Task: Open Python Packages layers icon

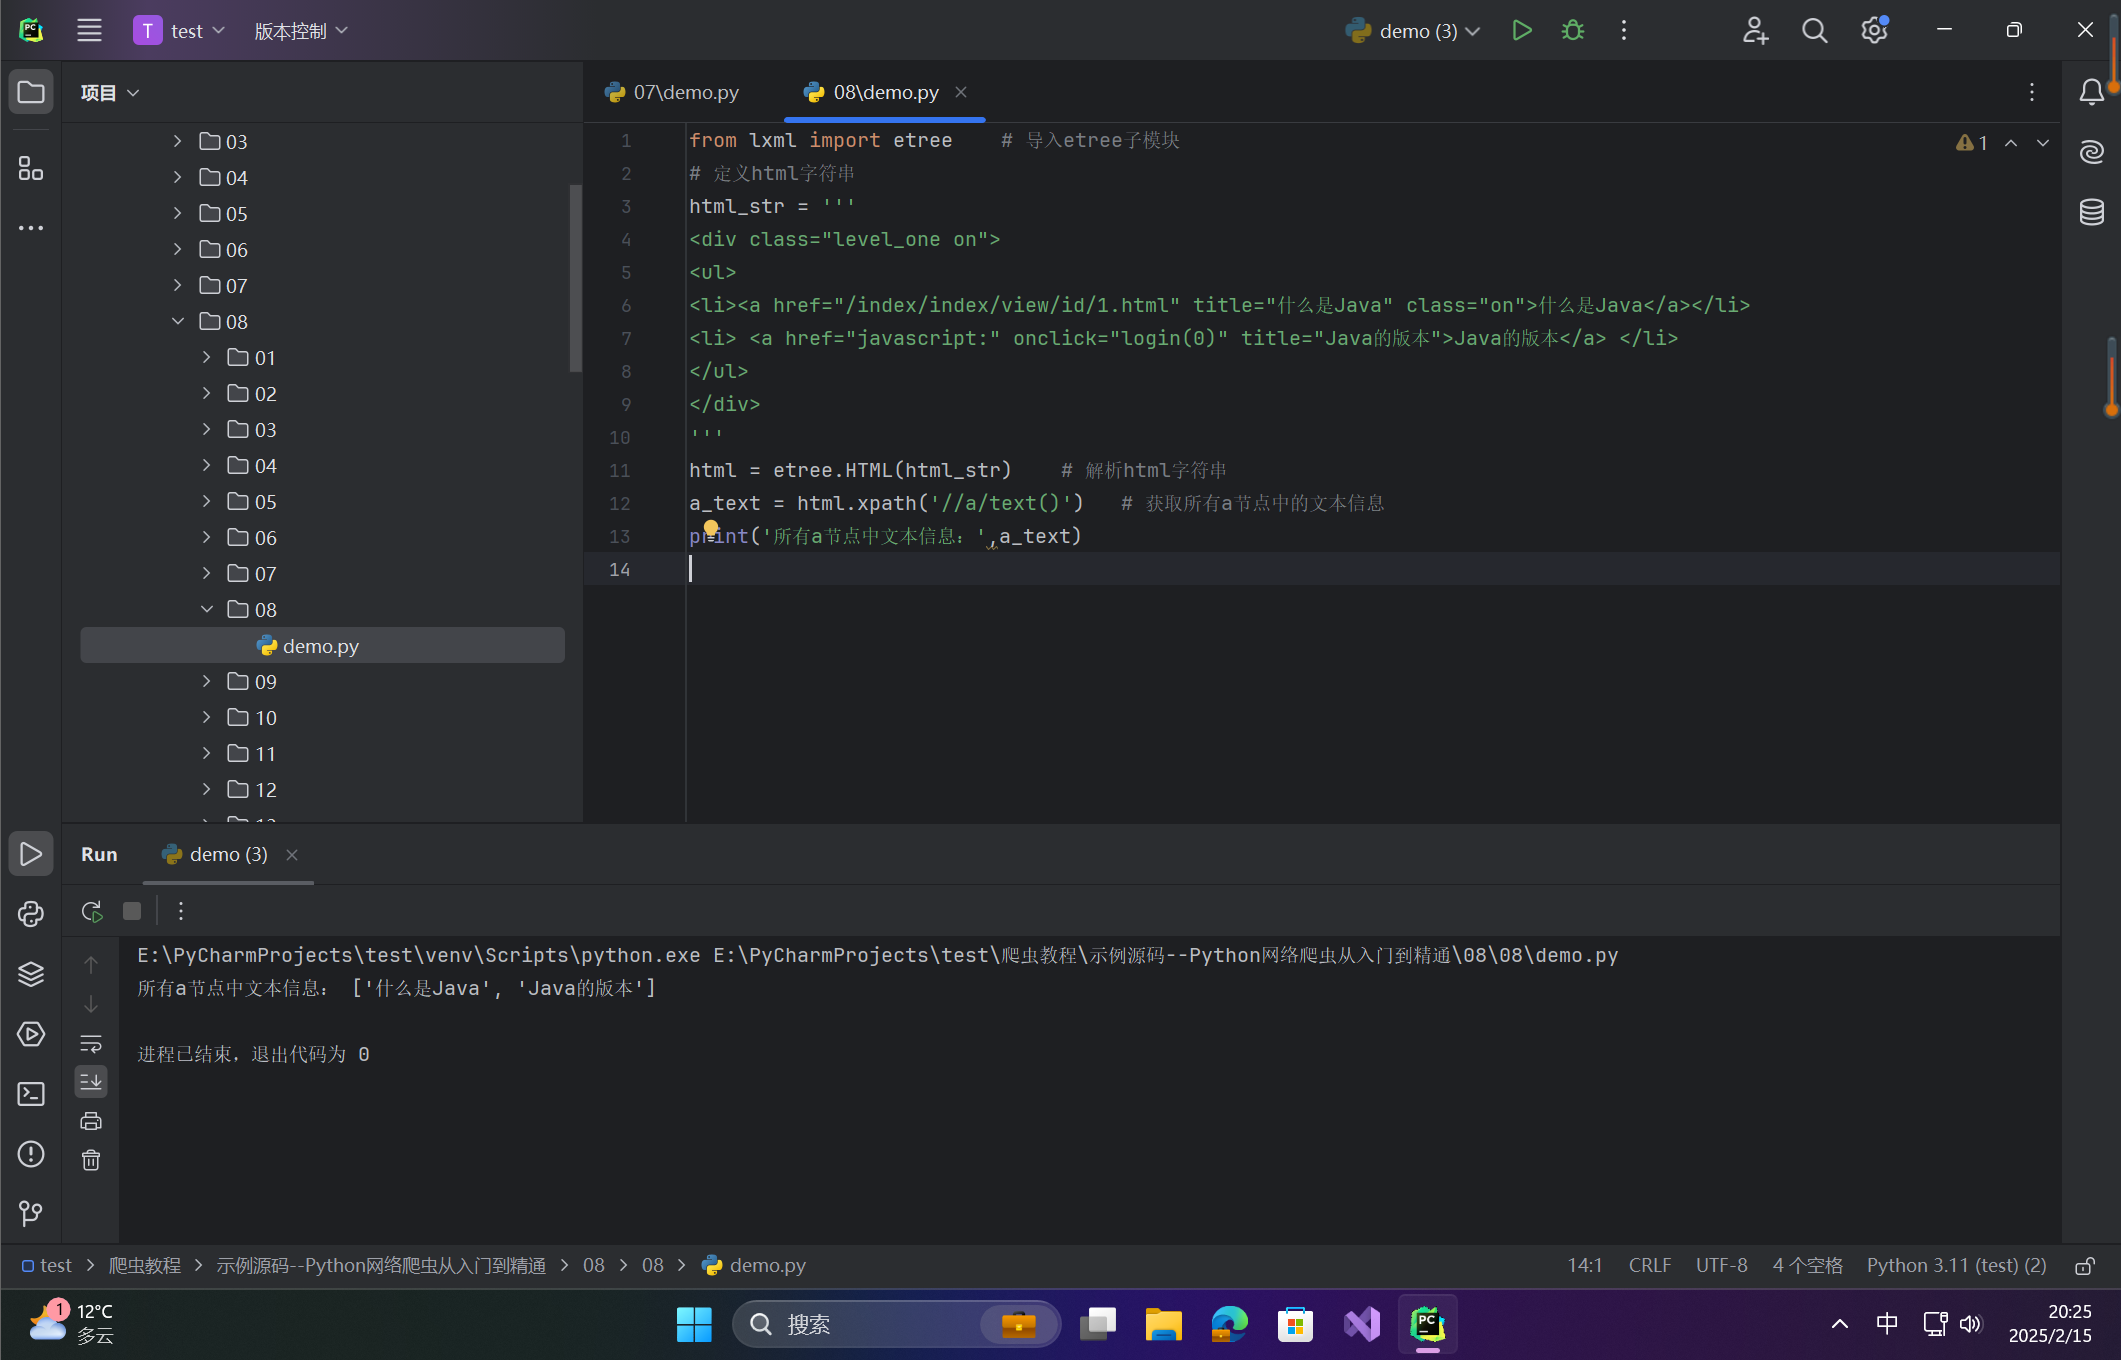Action: [31, 974]
